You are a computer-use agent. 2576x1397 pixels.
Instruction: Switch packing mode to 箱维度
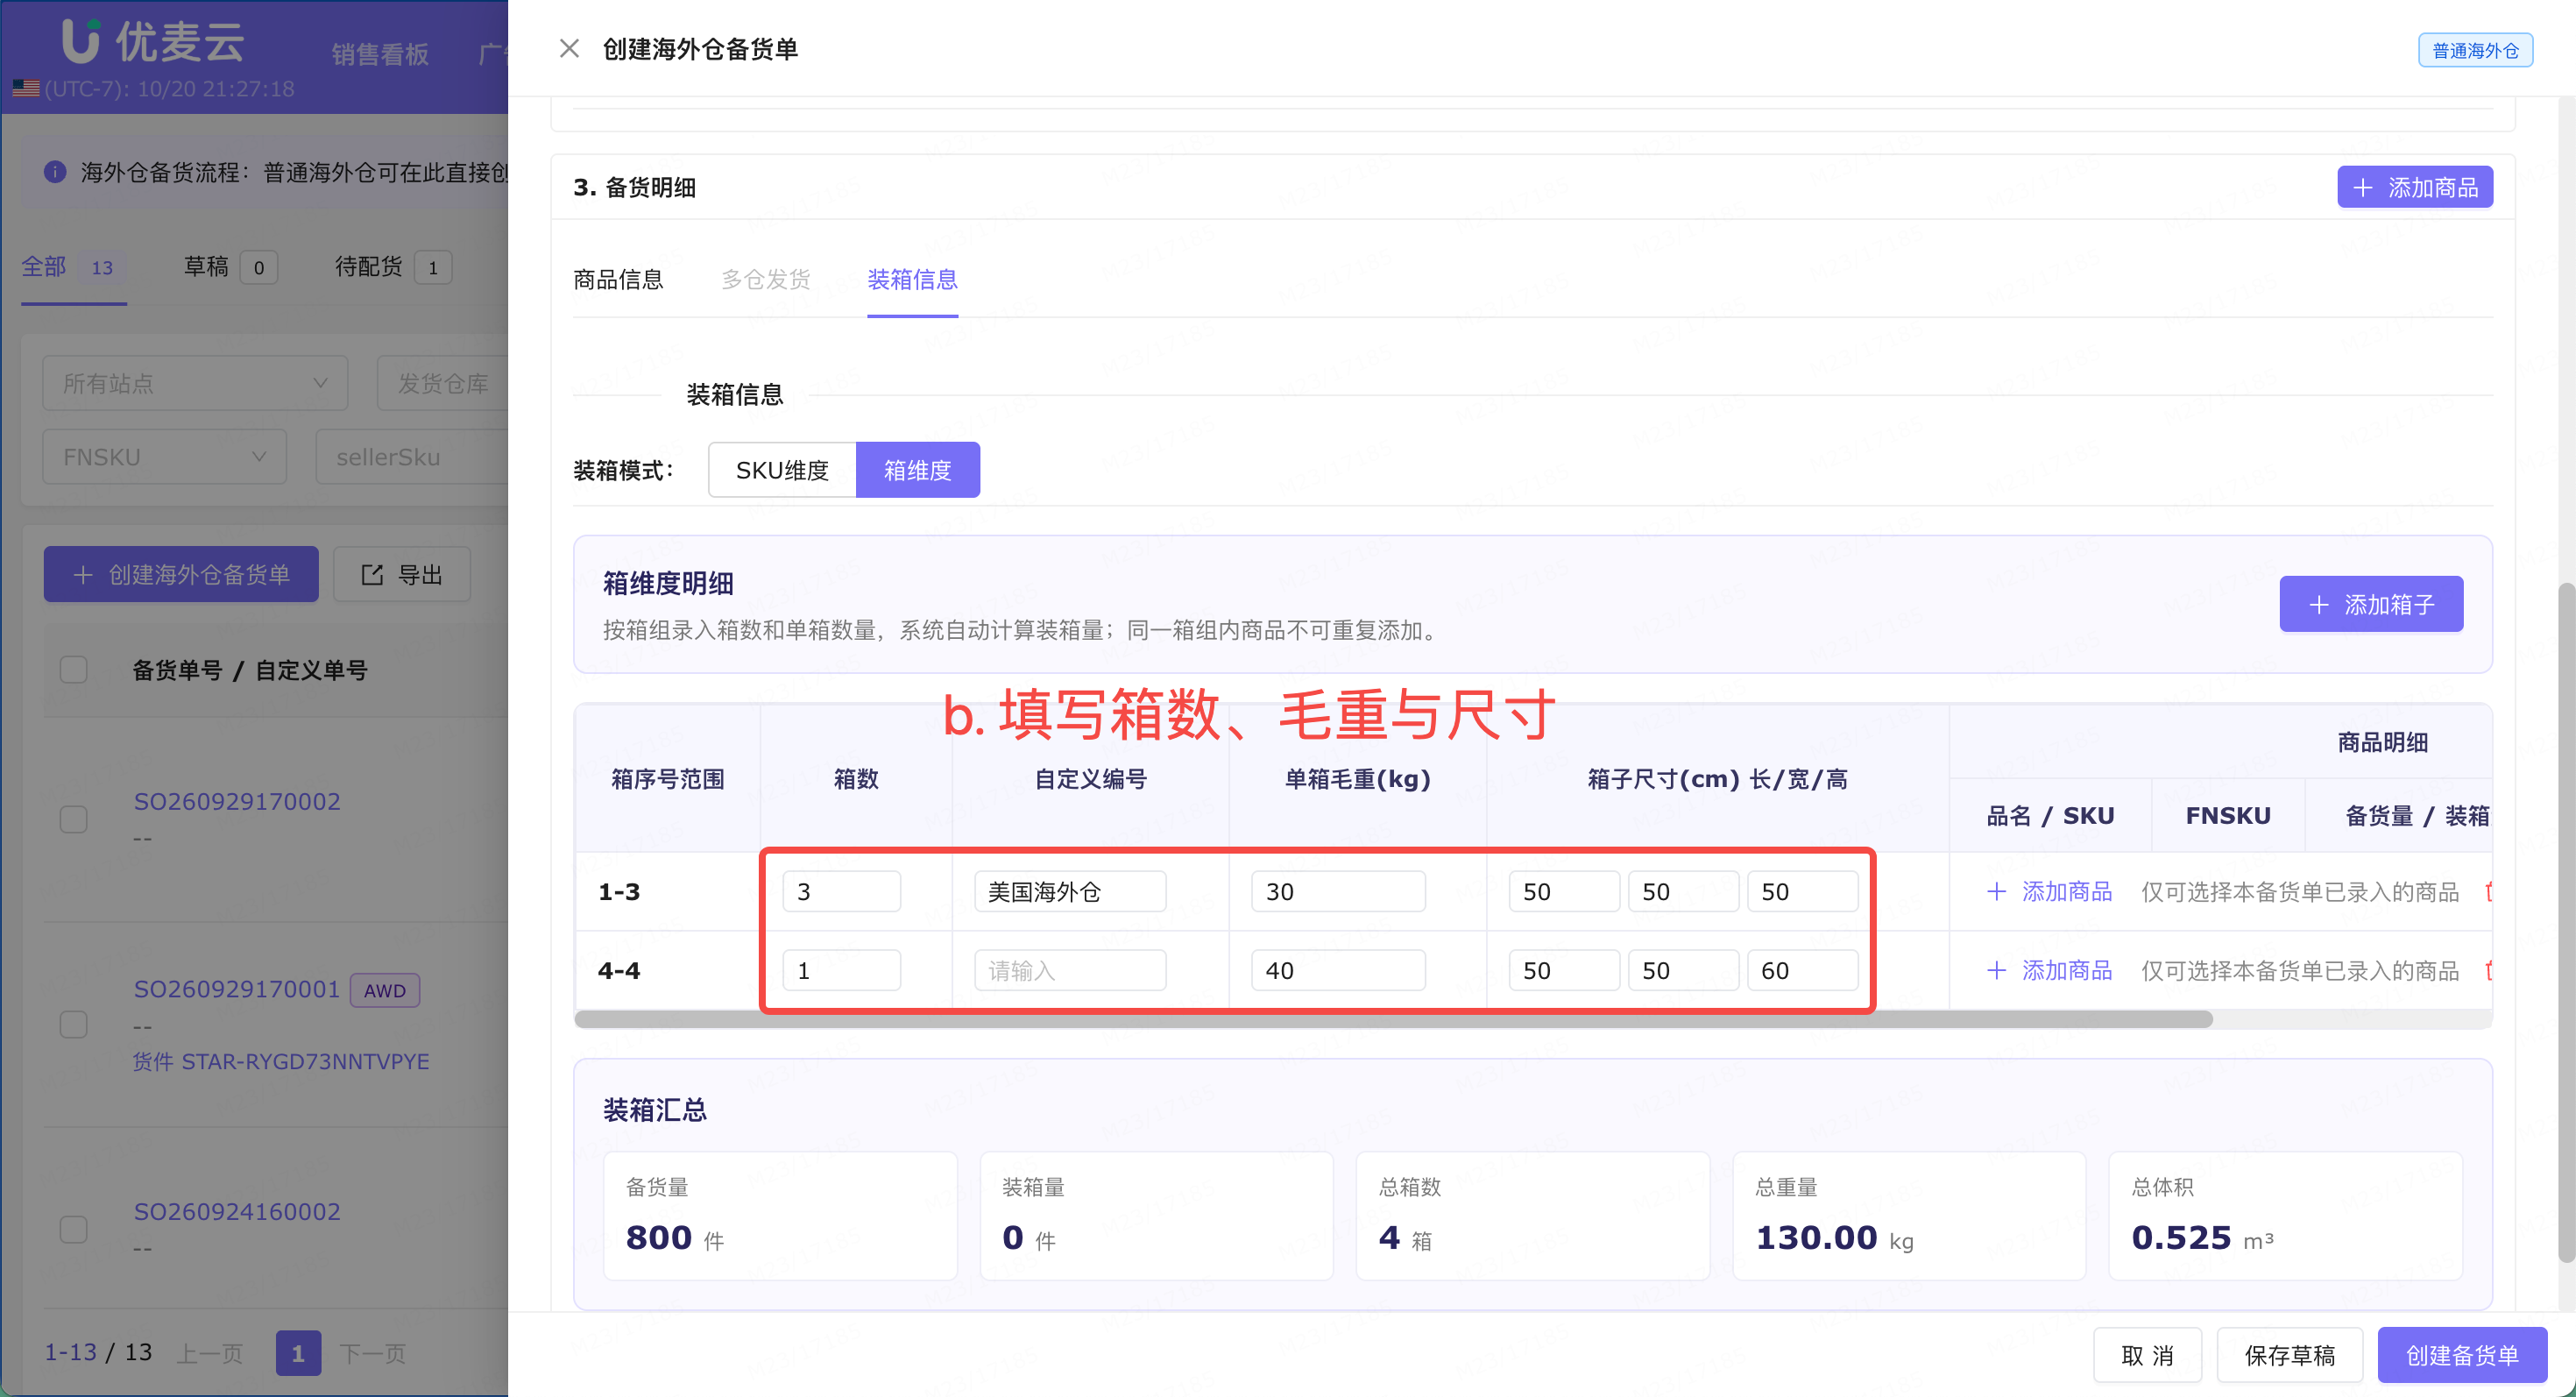pyautogui.click(x=918, y=470)
